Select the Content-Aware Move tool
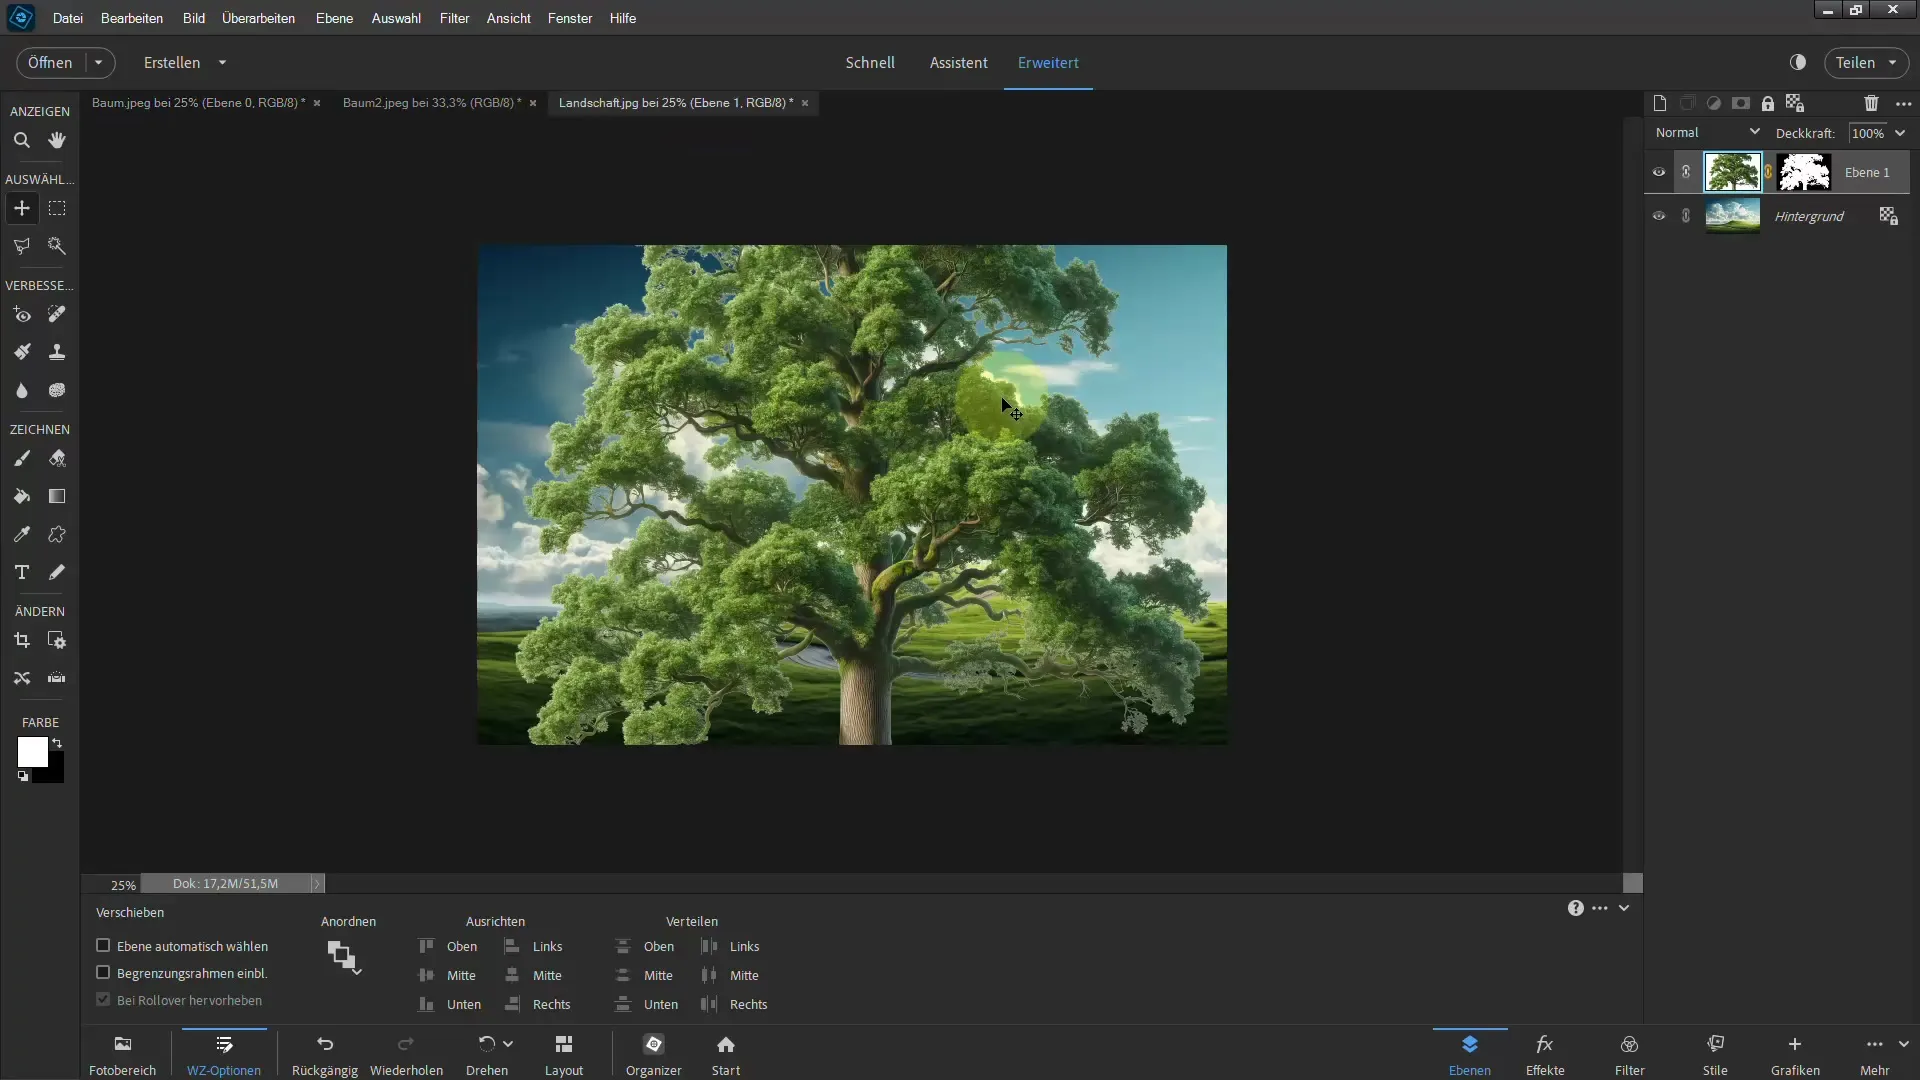 tap(21, 678)
